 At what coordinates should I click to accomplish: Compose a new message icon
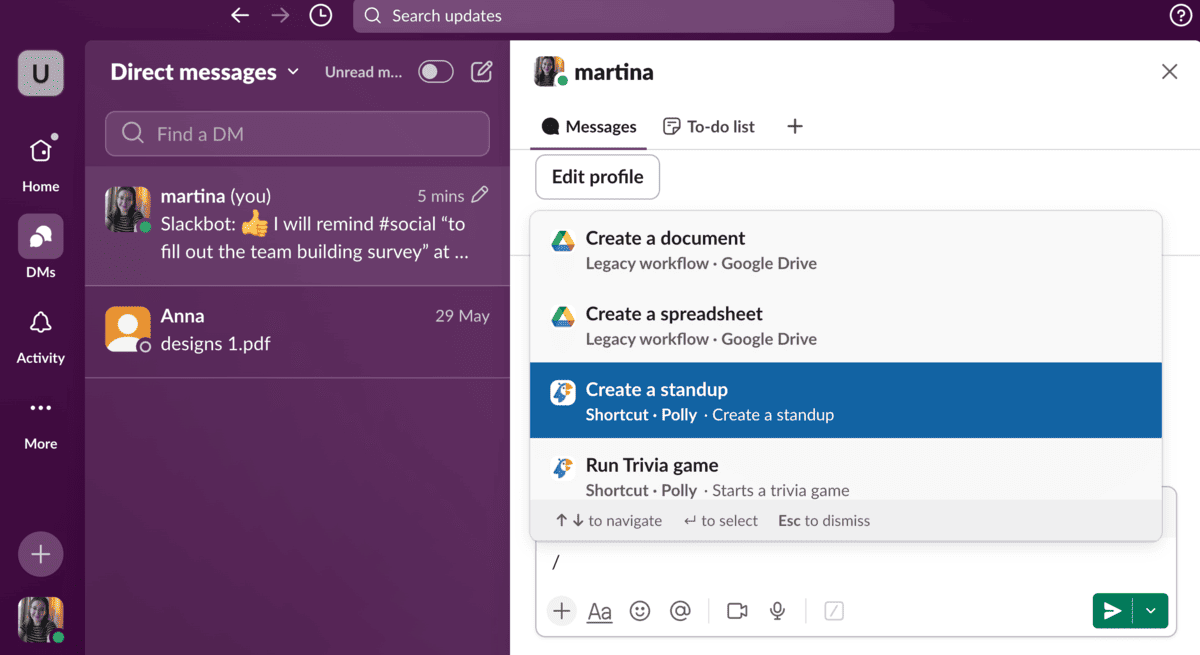[x=482, y=72]
